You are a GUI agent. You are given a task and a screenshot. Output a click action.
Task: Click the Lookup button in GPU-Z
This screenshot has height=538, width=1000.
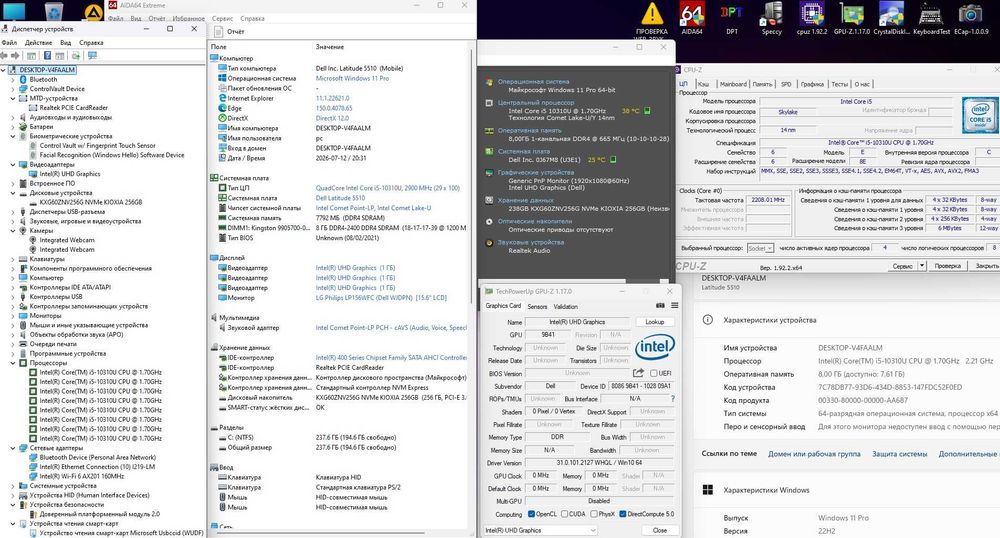point(654,322)
